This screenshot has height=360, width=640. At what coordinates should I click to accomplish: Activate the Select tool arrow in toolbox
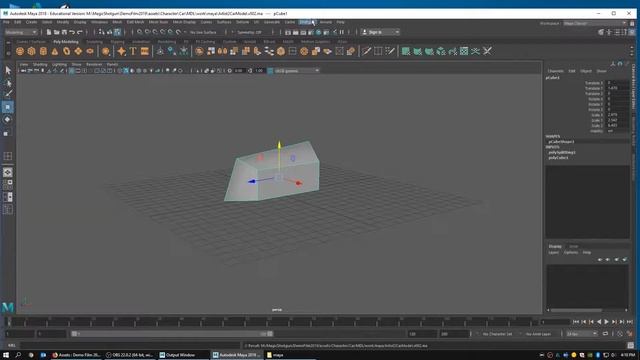[8, 70]
